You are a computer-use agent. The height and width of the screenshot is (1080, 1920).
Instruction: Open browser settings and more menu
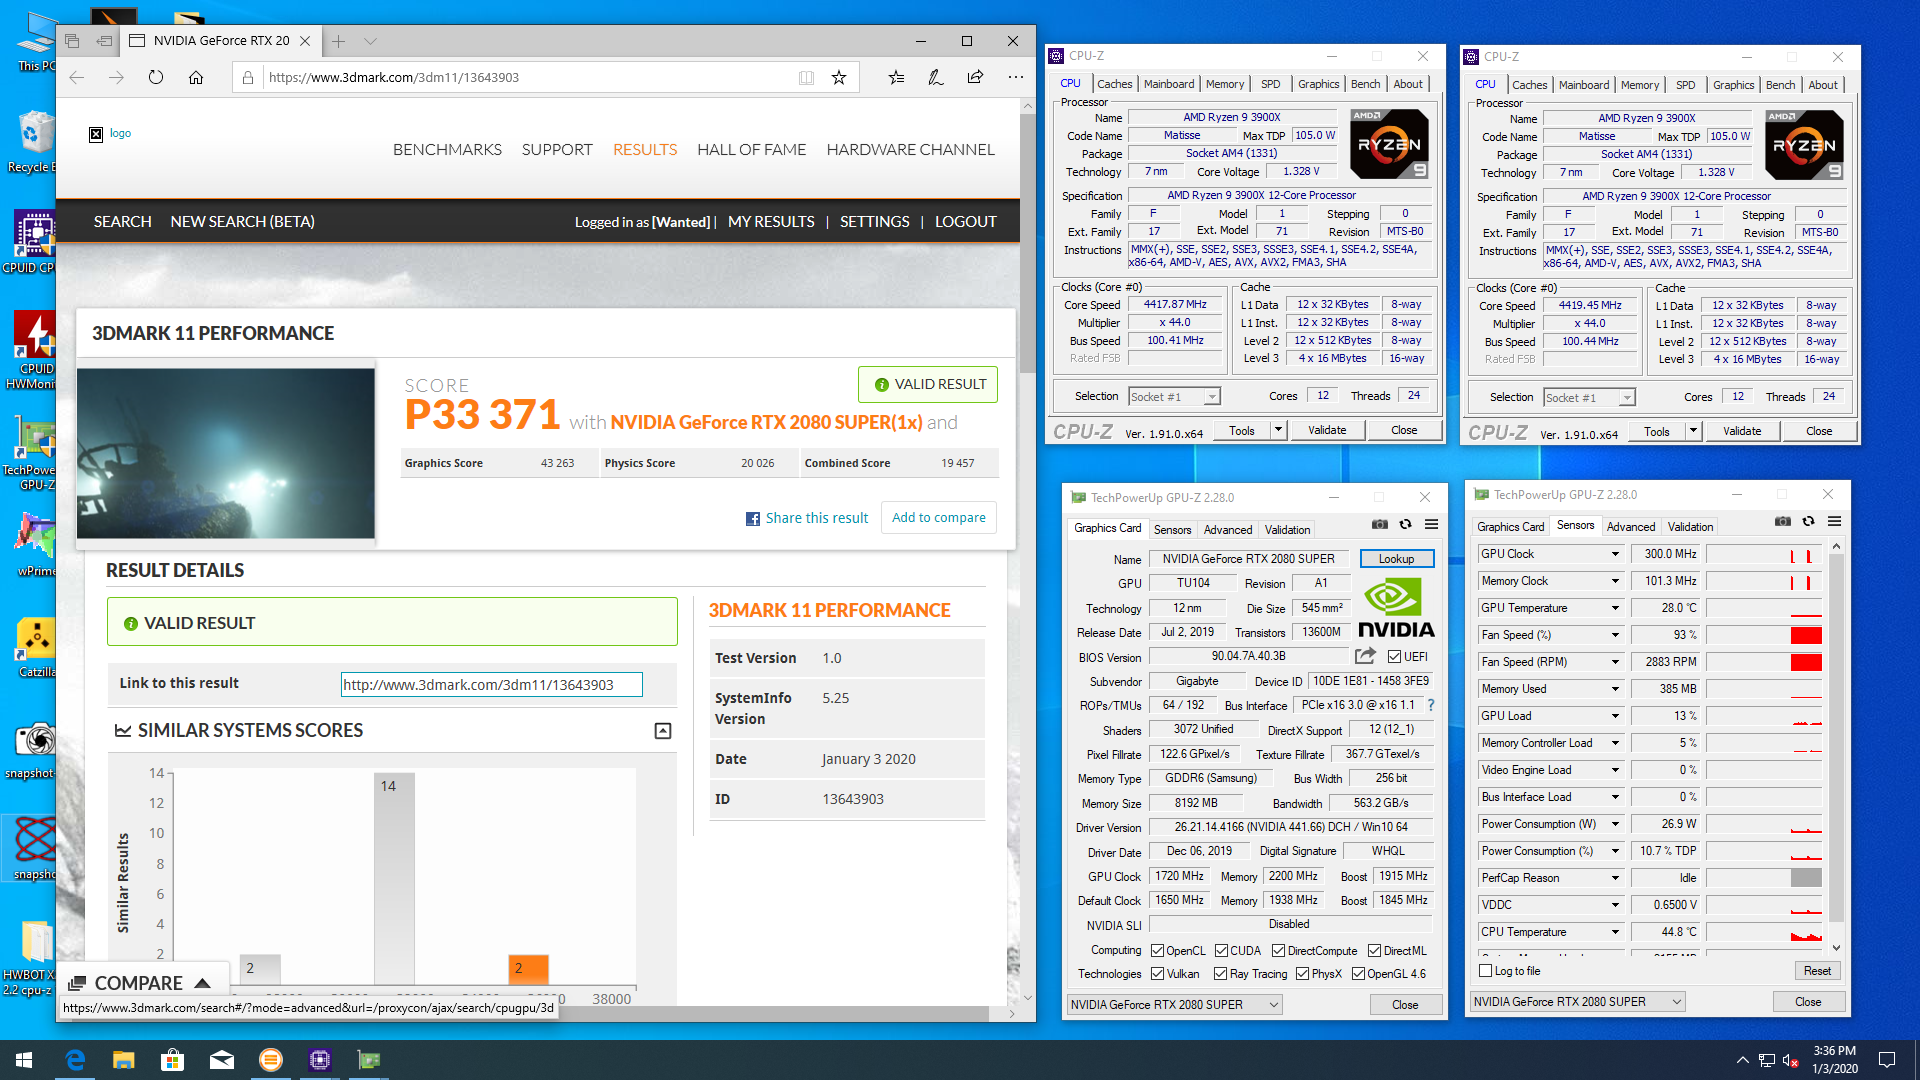click(1016, 77)
